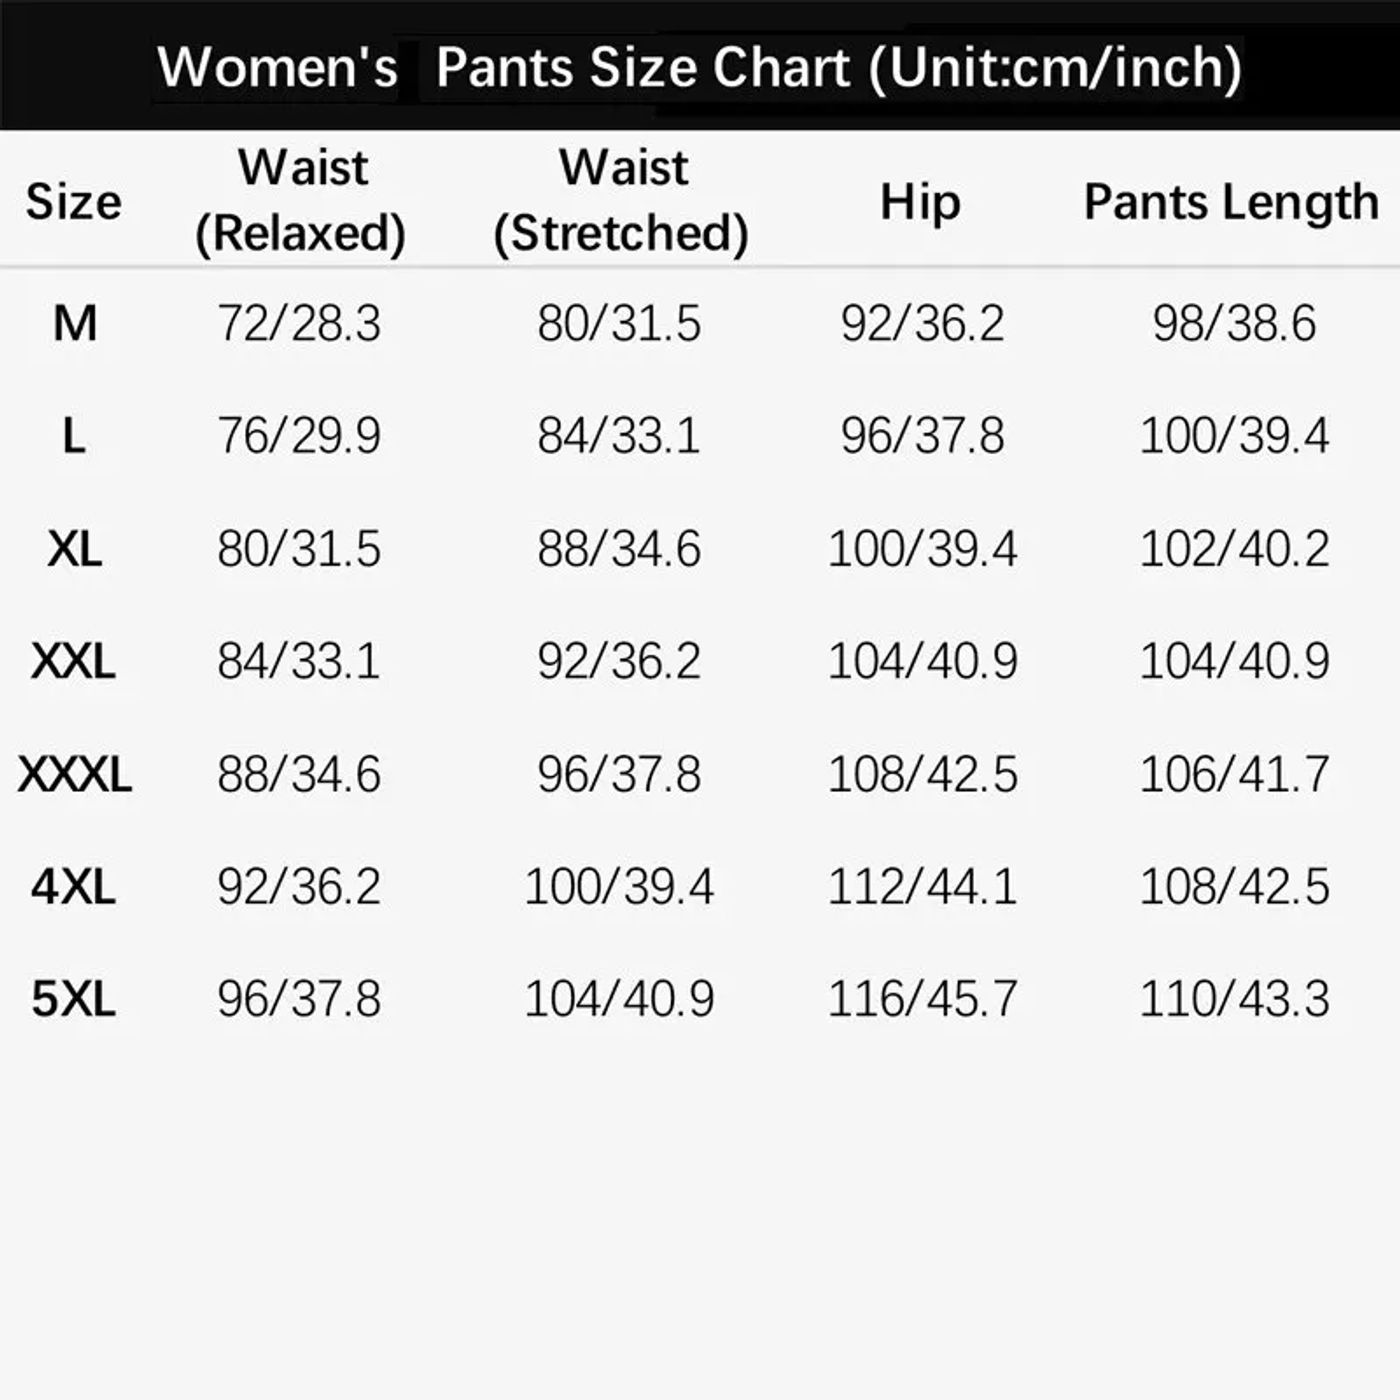Click the 76/29.9 relaxed waist value

300,436
